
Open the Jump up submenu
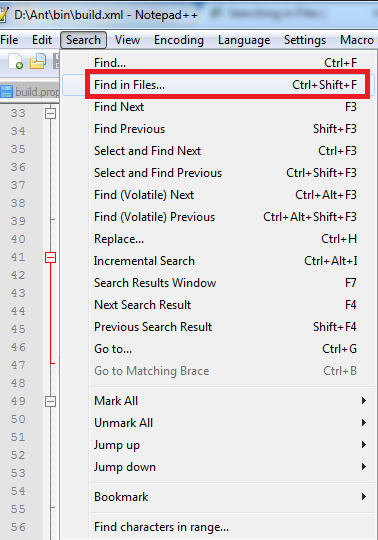point(229,445)
